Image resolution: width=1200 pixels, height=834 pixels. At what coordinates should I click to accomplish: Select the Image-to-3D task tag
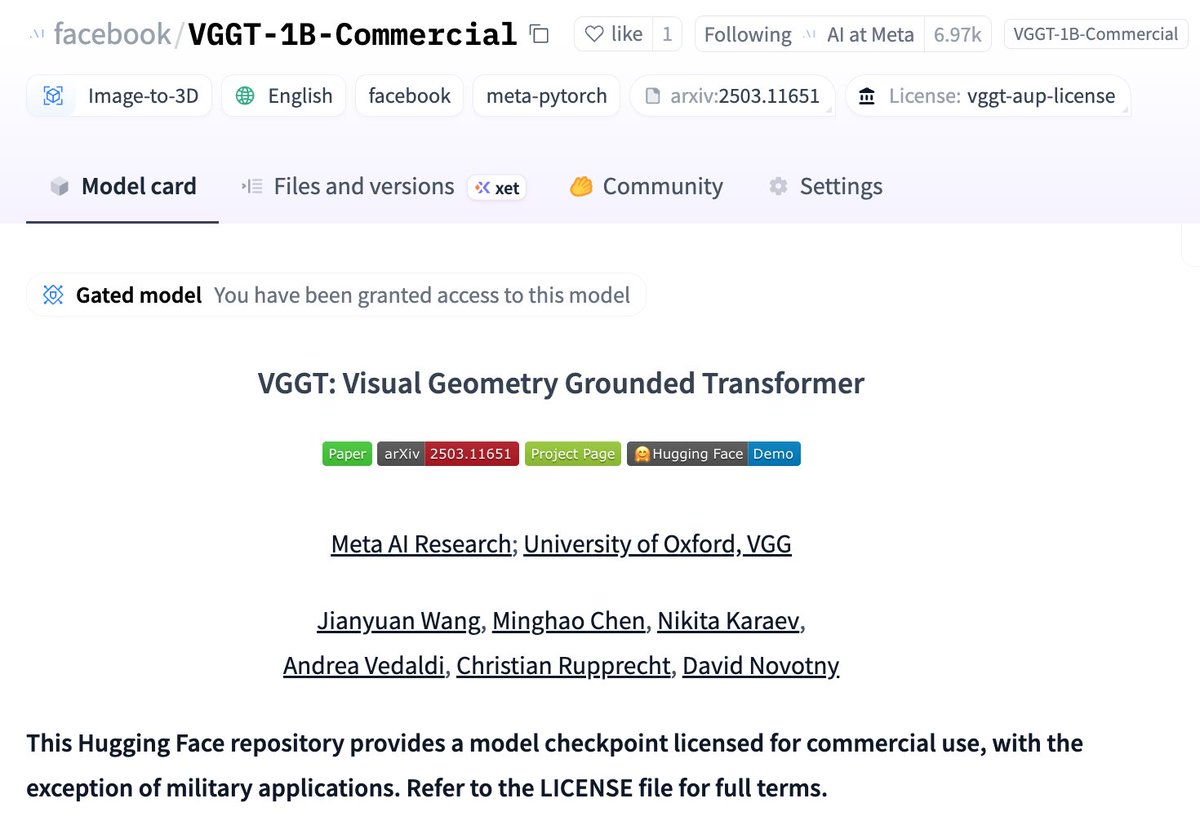coord(119,96)
